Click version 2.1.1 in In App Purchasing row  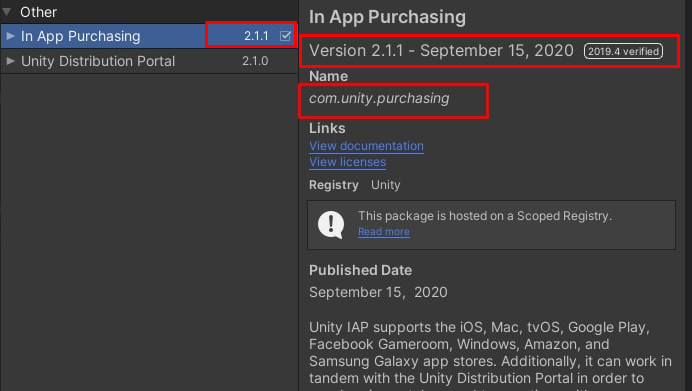[256, 36]
